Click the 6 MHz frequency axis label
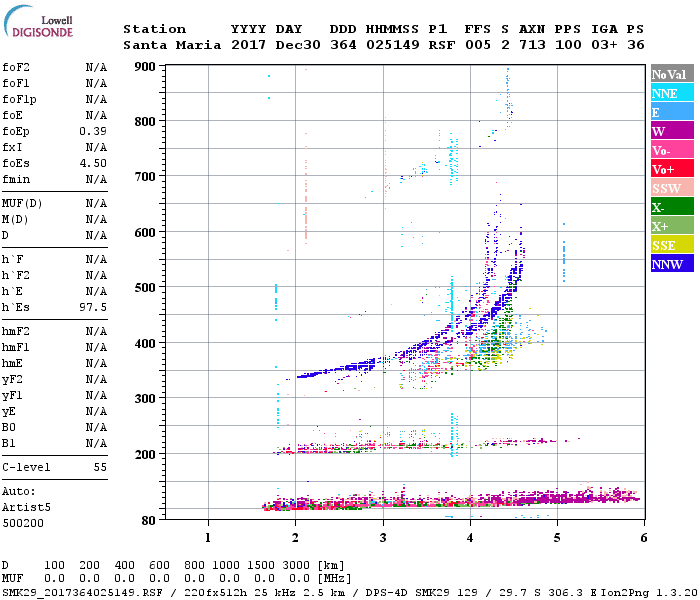Screen dimensions: 700x600 [x=644, y=538]
